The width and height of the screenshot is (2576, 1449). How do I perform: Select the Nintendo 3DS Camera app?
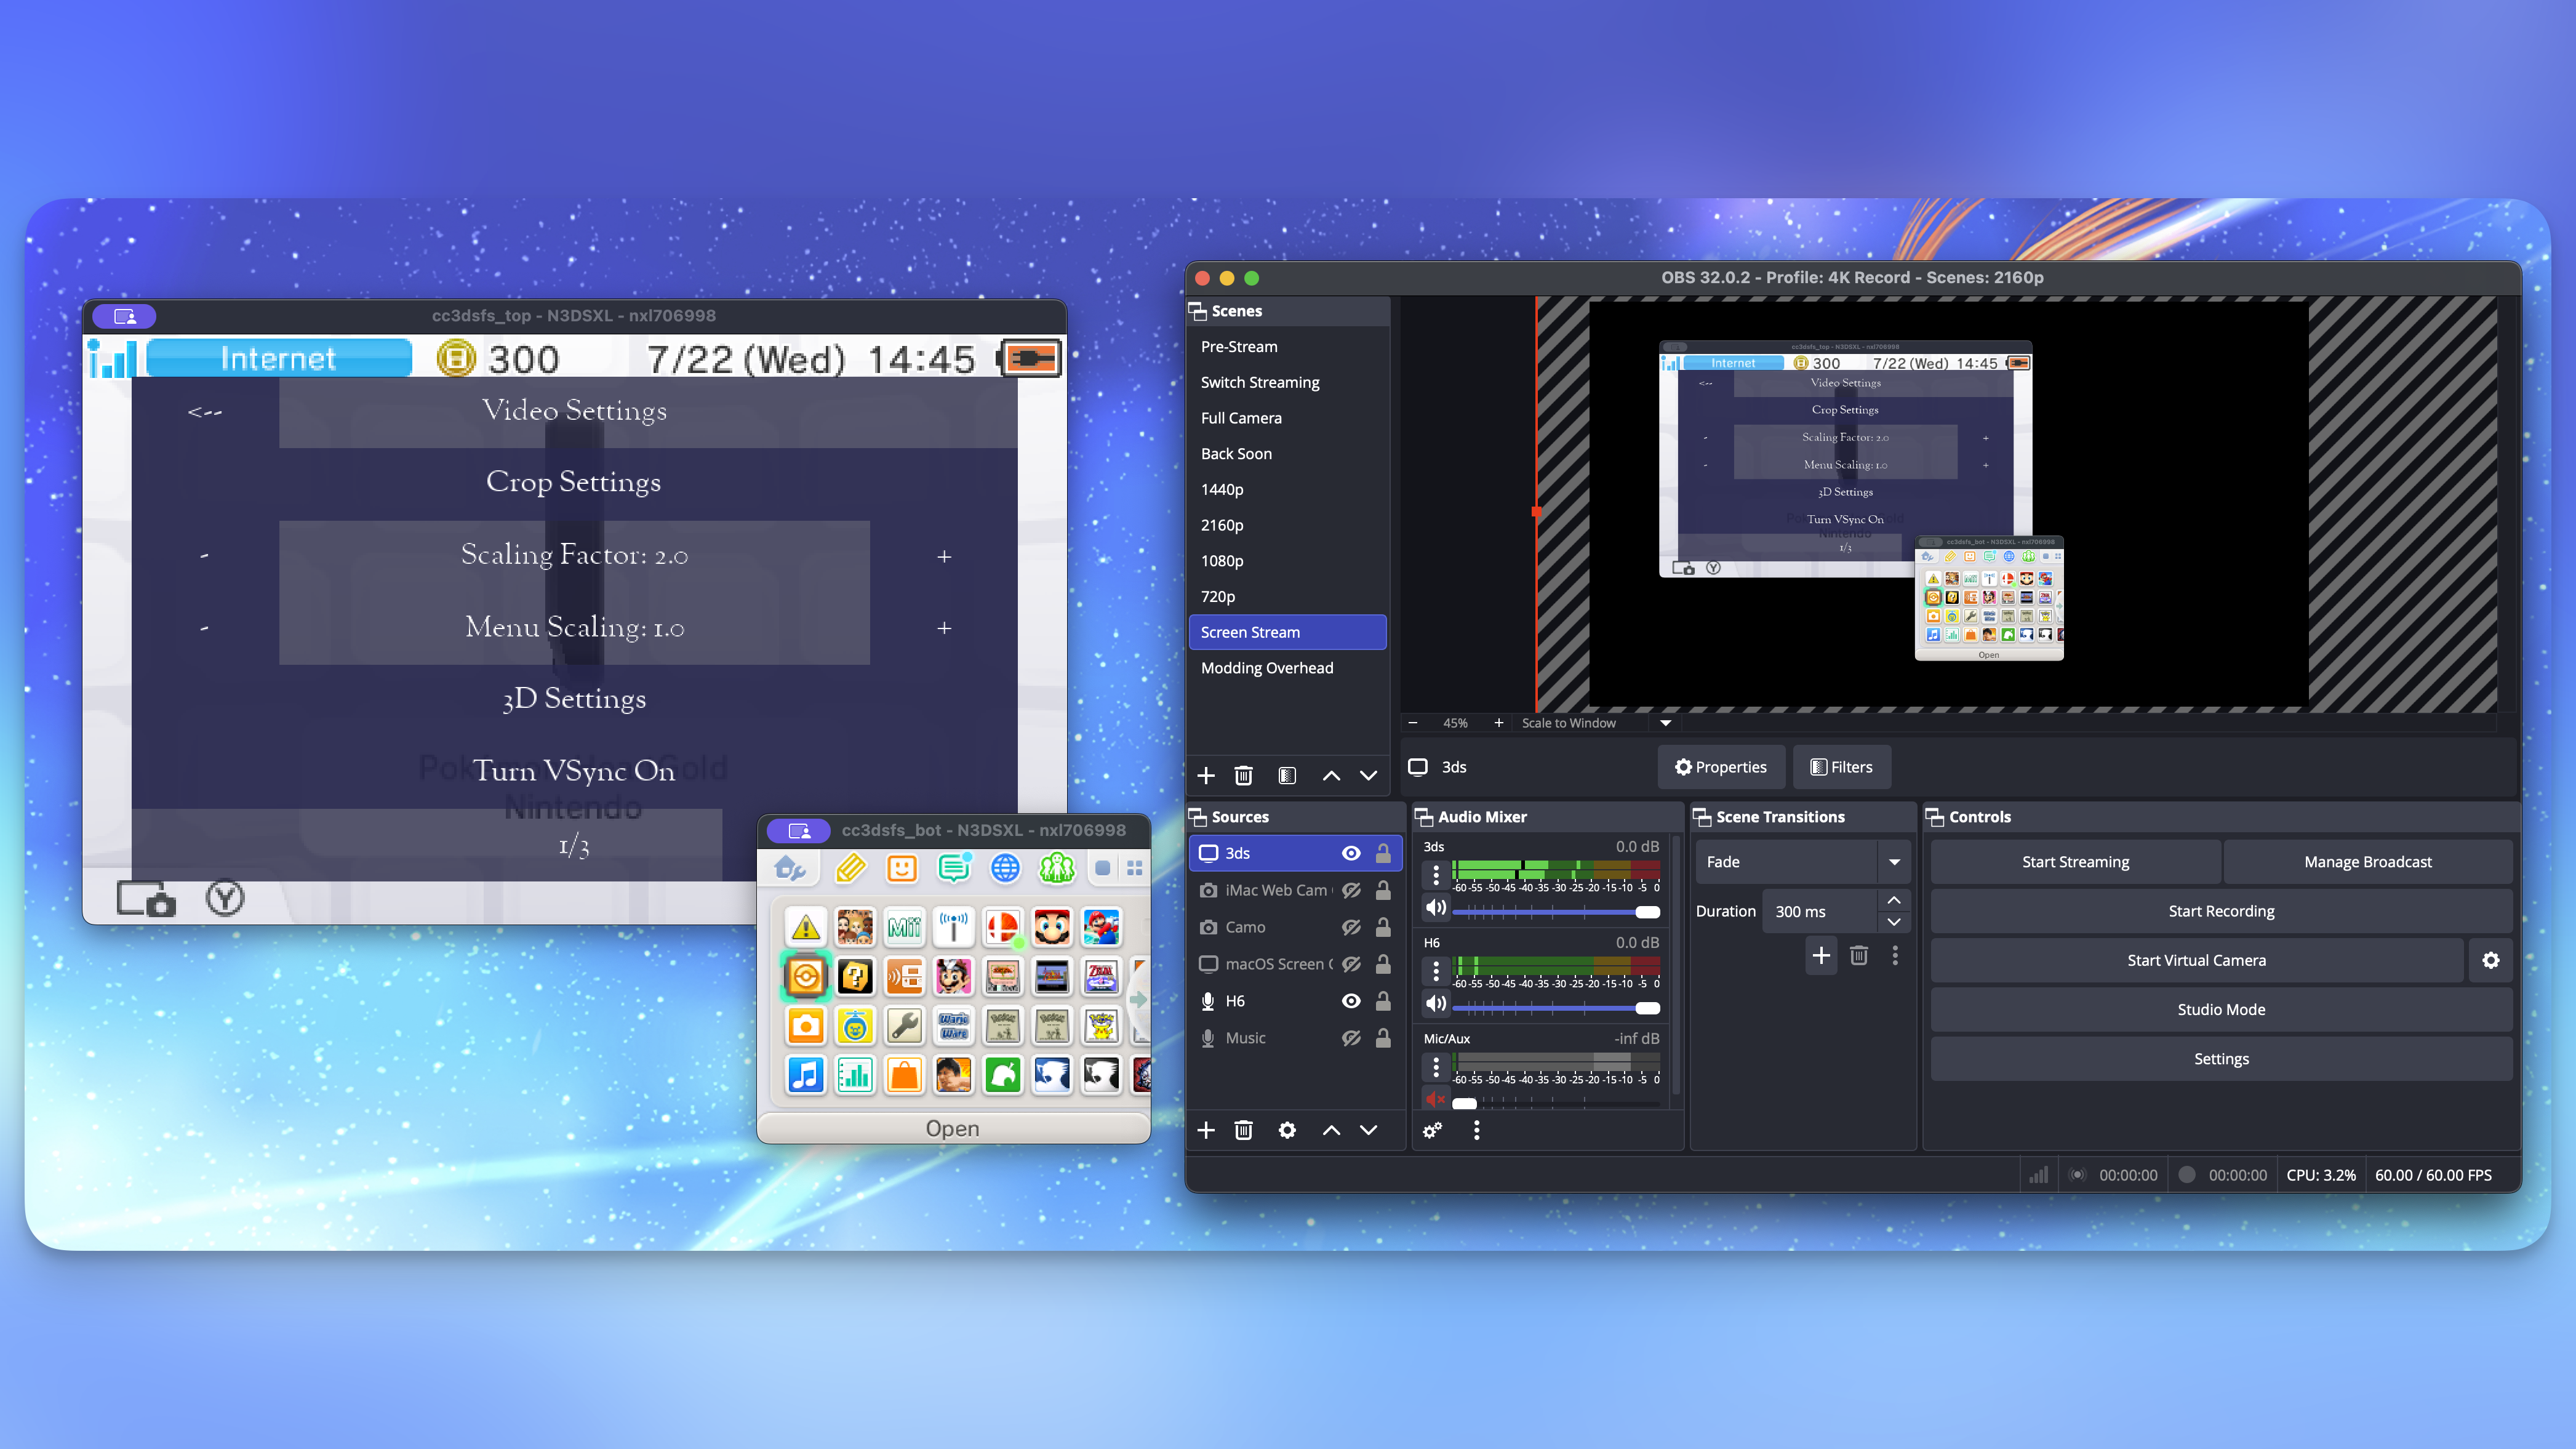(806, 1026)
